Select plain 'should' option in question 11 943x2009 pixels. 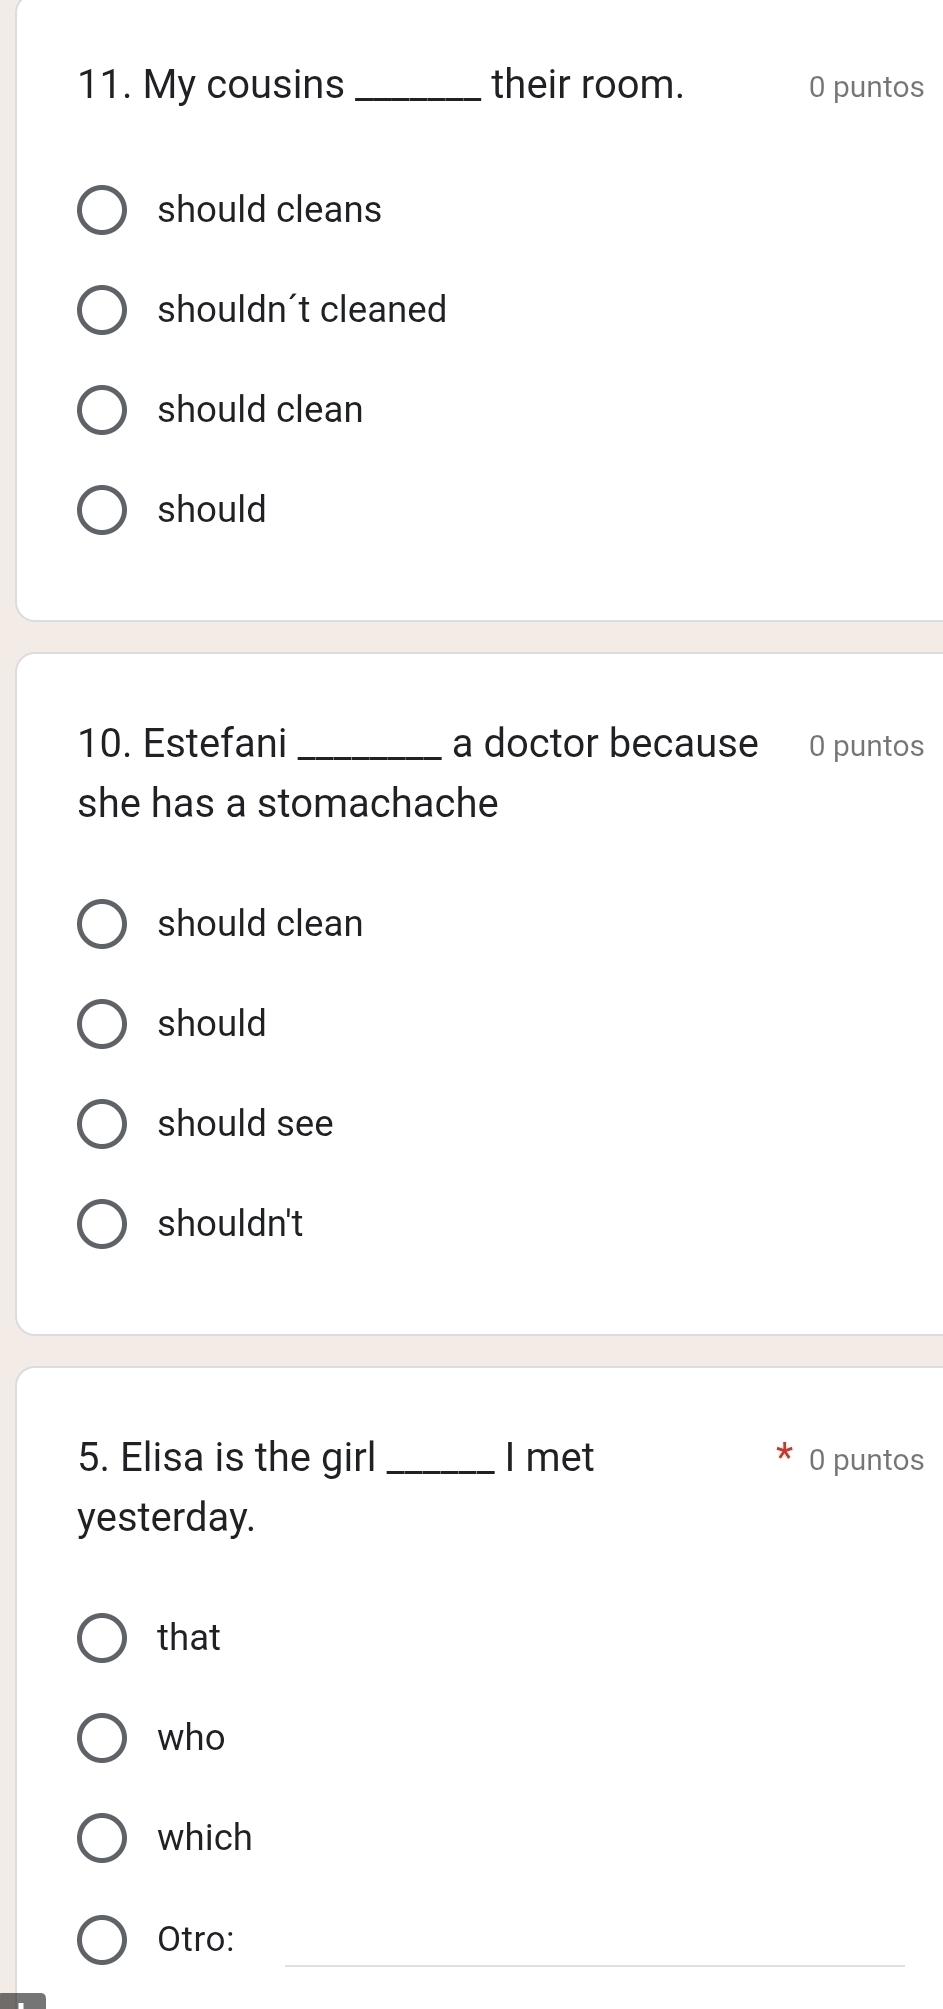point(102,510)
